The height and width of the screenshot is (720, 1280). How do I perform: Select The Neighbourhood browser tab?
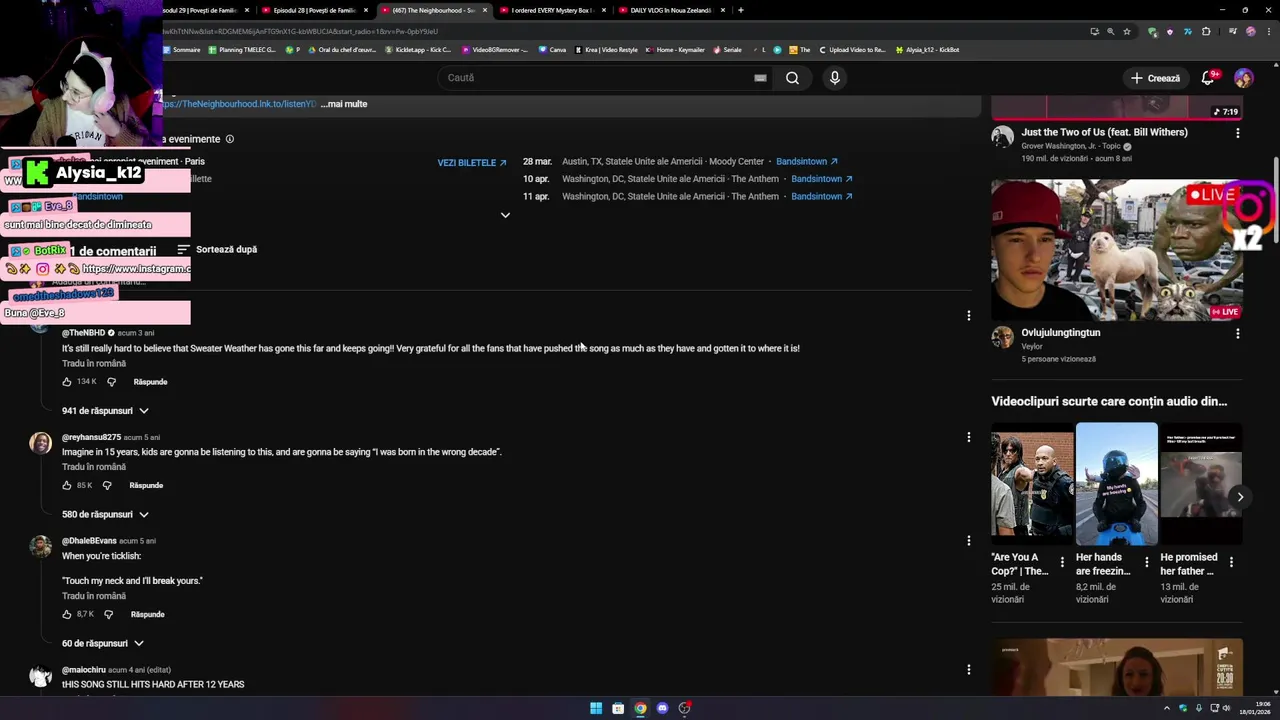pos(433,10)
